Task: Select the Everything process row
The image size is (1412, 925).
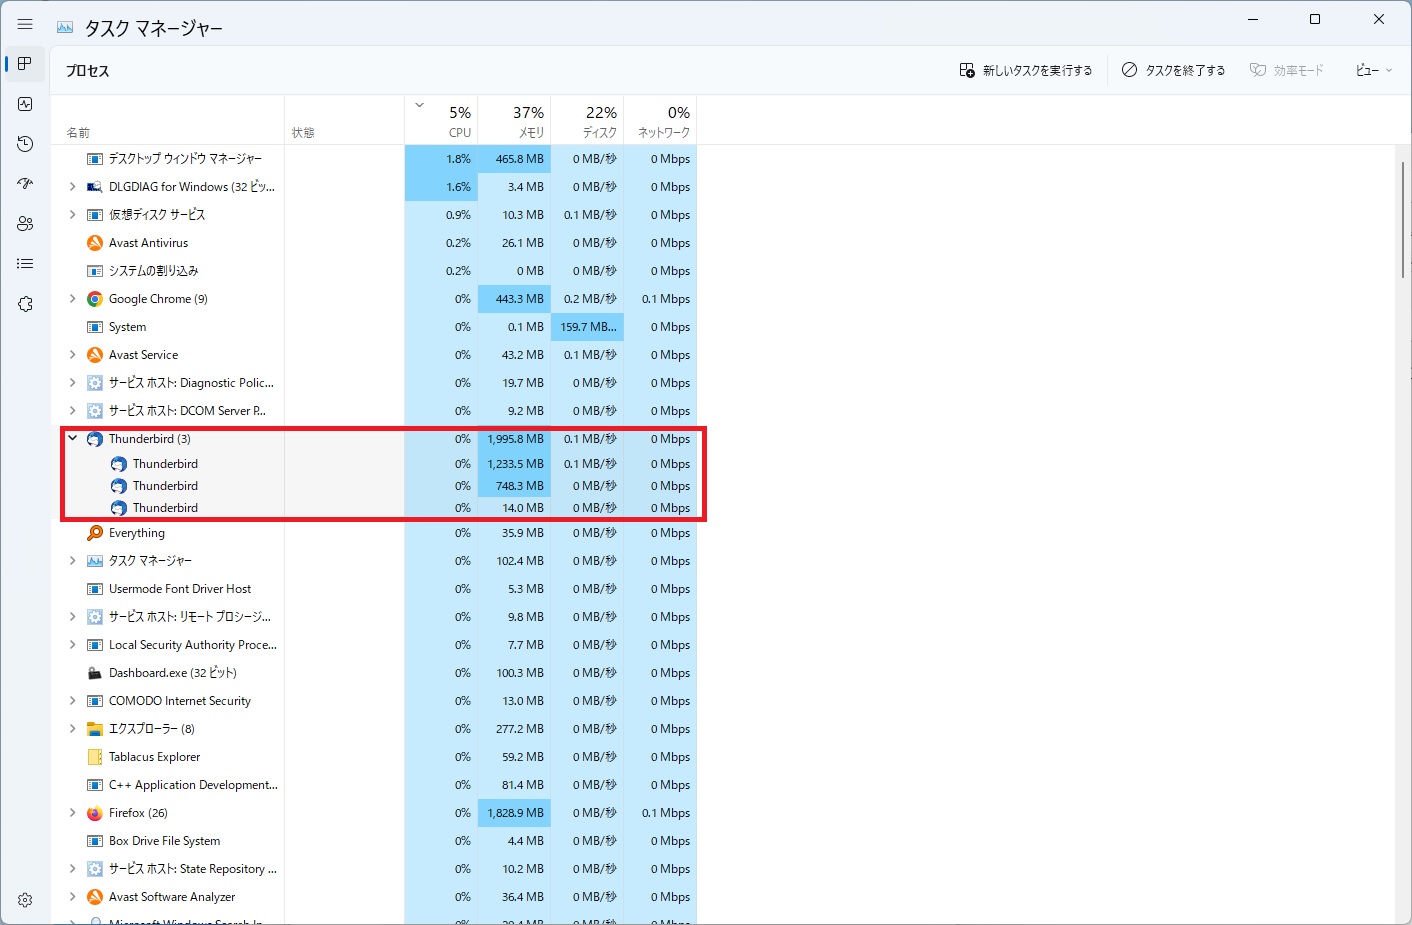Action: [137, 533]
